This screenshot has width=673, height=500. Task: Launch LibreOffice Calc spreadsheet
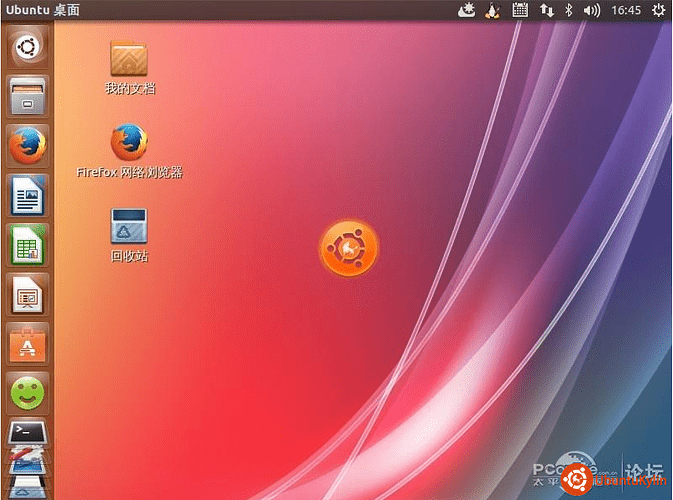pyautogui.click(x=27, y=245)
